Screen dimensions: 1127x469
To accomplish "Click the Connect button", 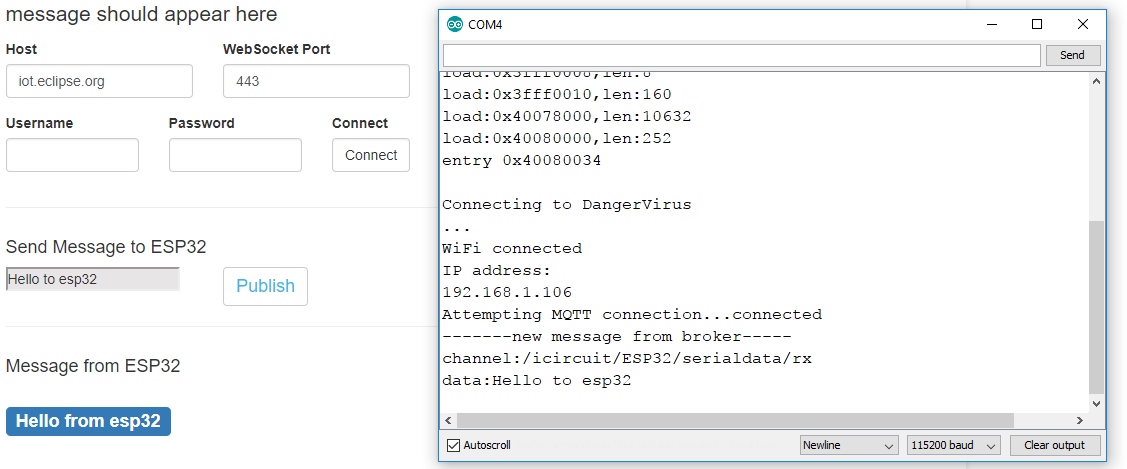I will [371, 155].
